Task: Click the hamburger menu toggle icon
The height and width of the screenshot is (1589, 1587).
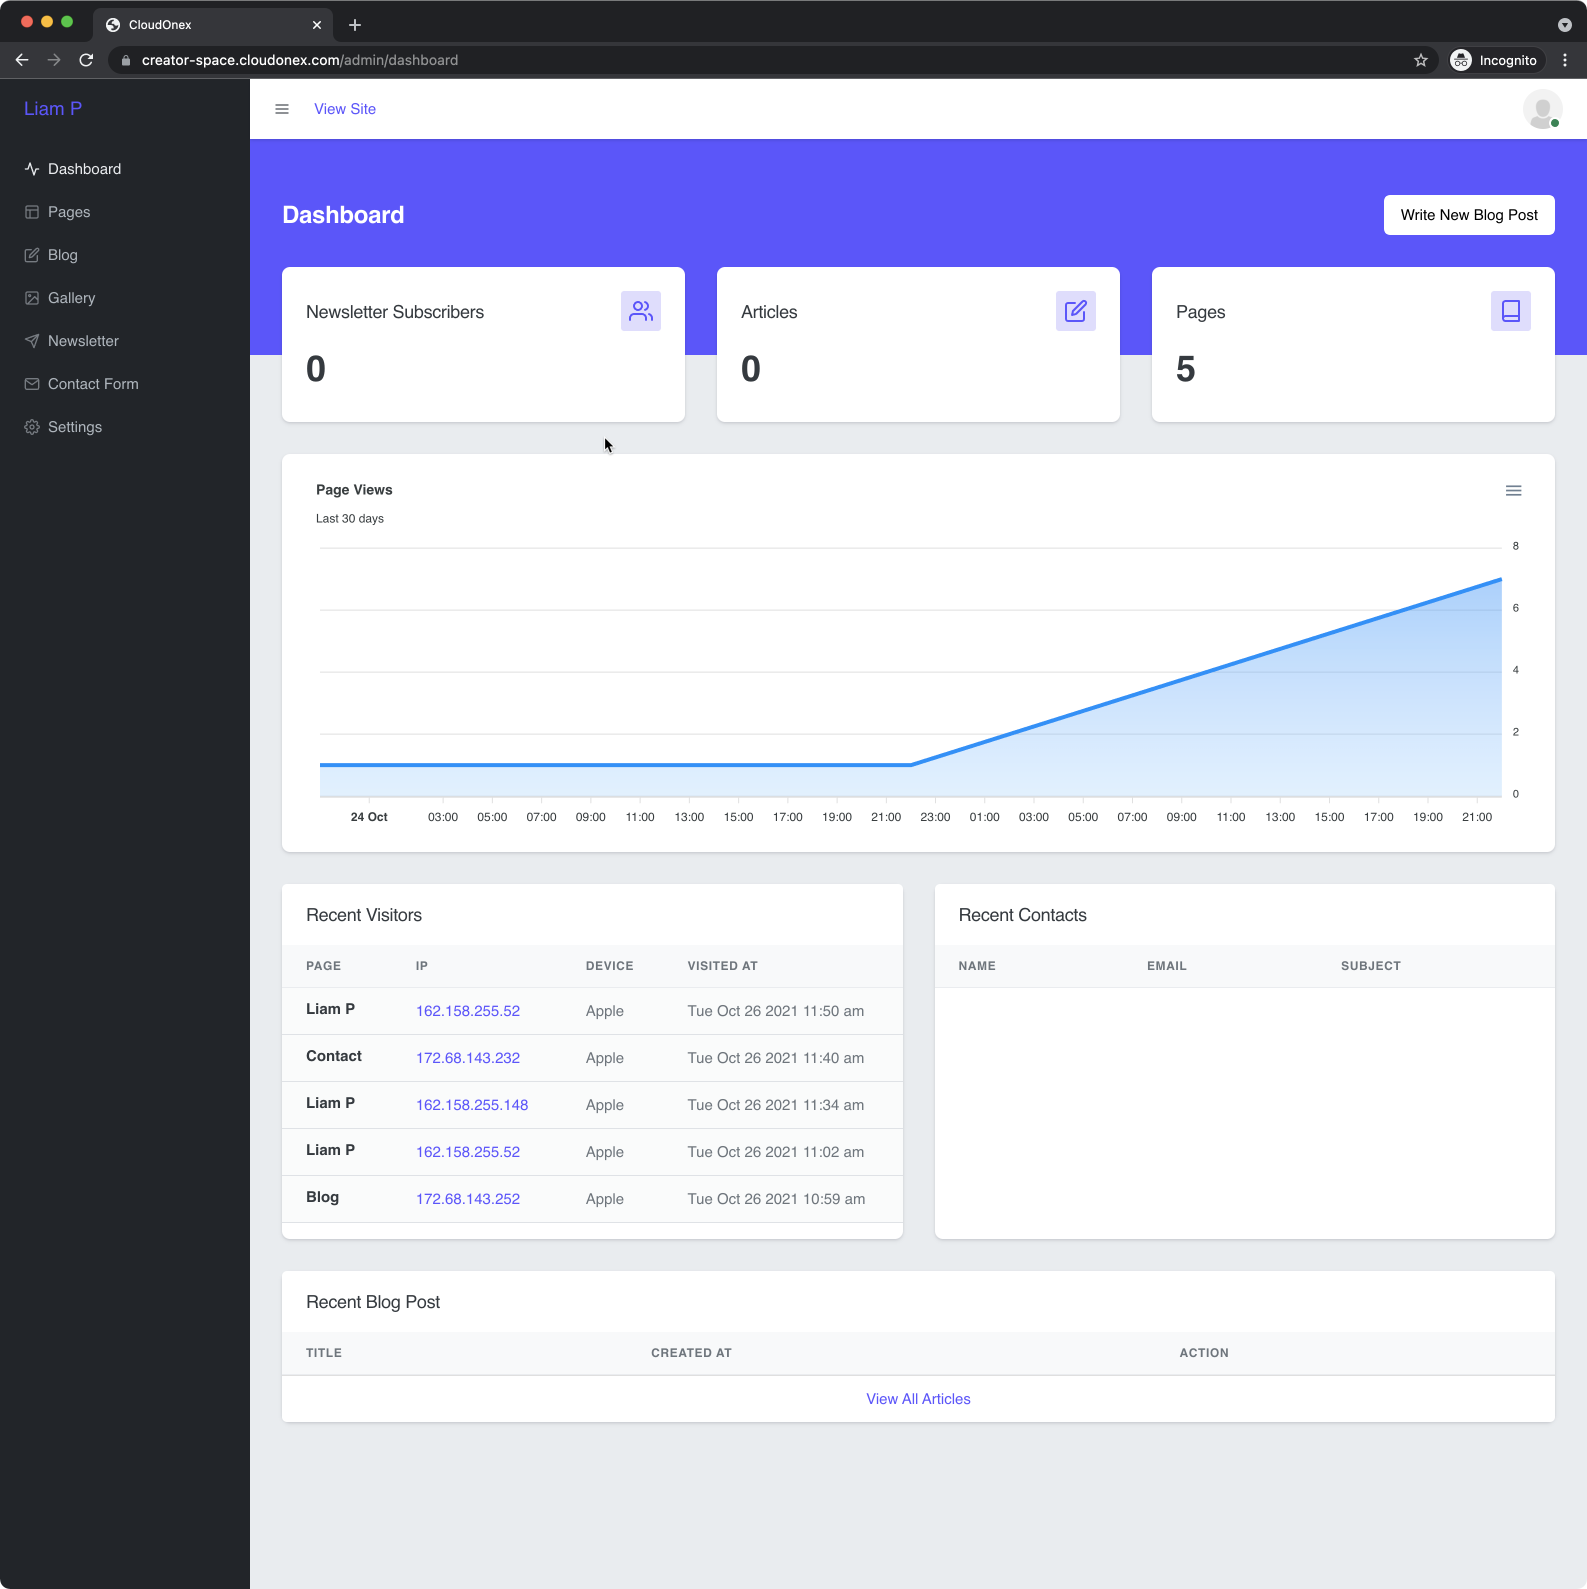Action: point(282,109)
